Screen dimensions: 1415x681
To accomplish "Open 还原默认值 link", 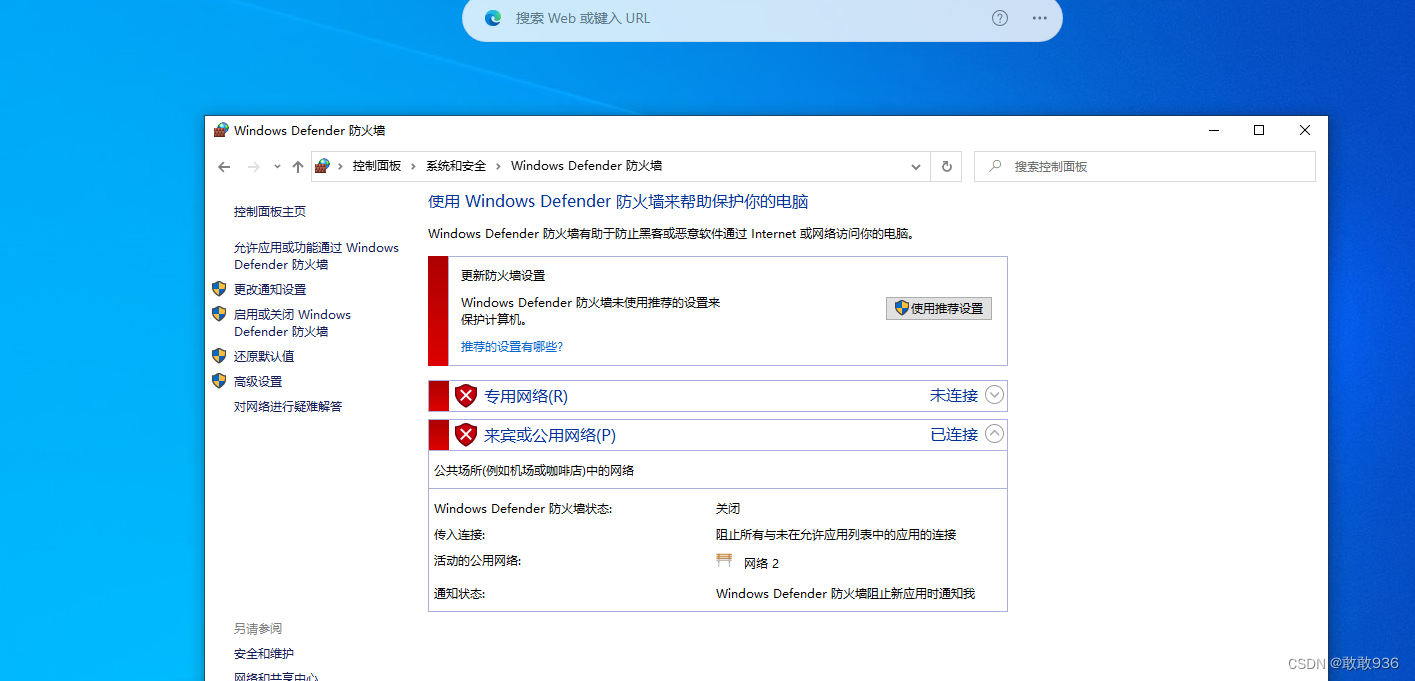I will (264, 356).
